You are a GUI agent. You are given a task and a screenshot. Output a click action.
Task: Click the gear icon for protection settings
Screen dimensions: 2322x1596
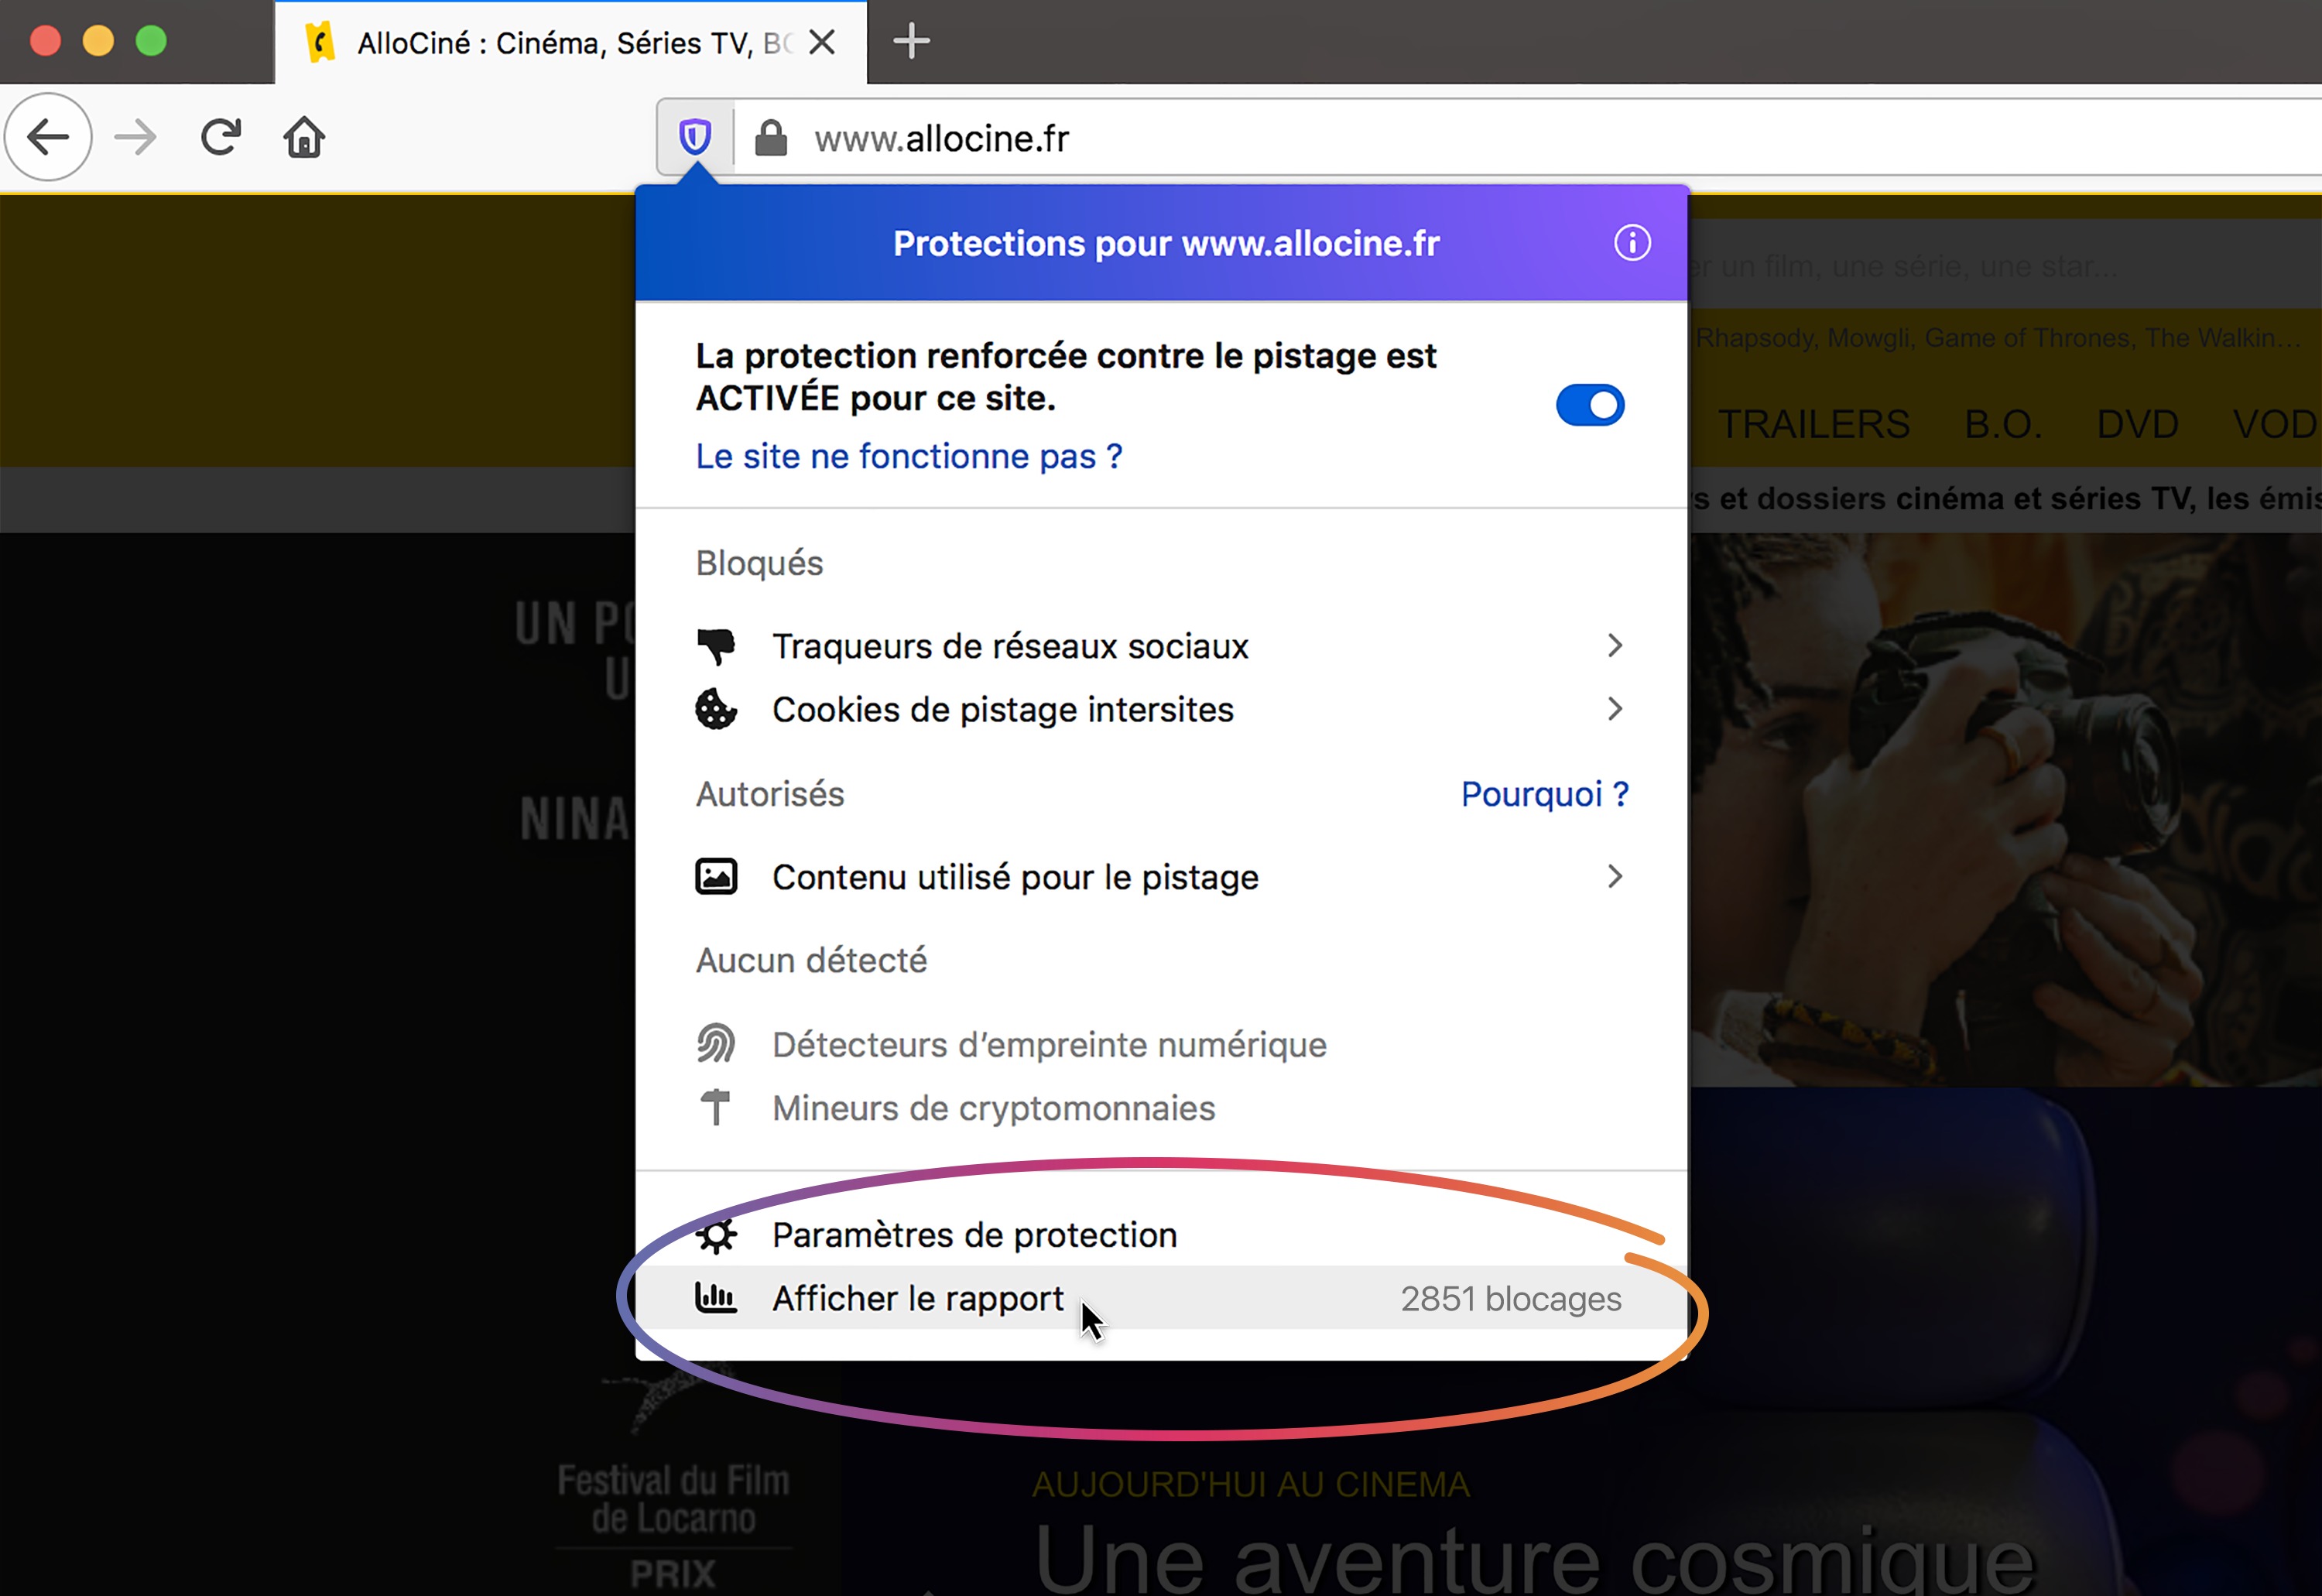(717, 1235)
